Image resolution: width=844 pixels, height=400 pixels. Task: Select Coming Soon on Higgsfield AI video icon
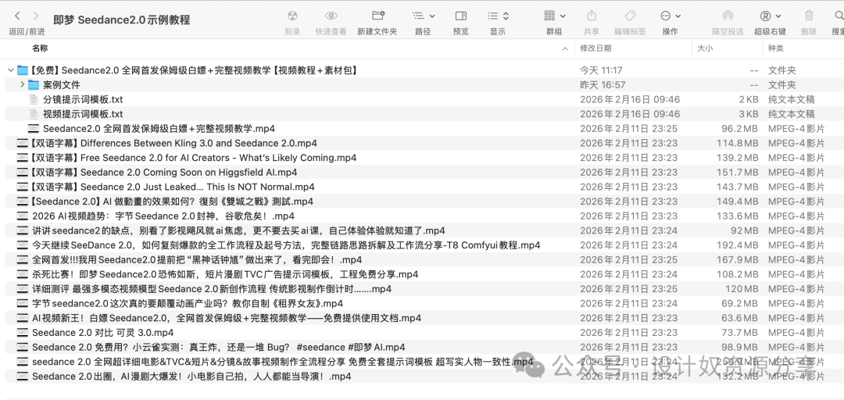click(x=22, y=172)
